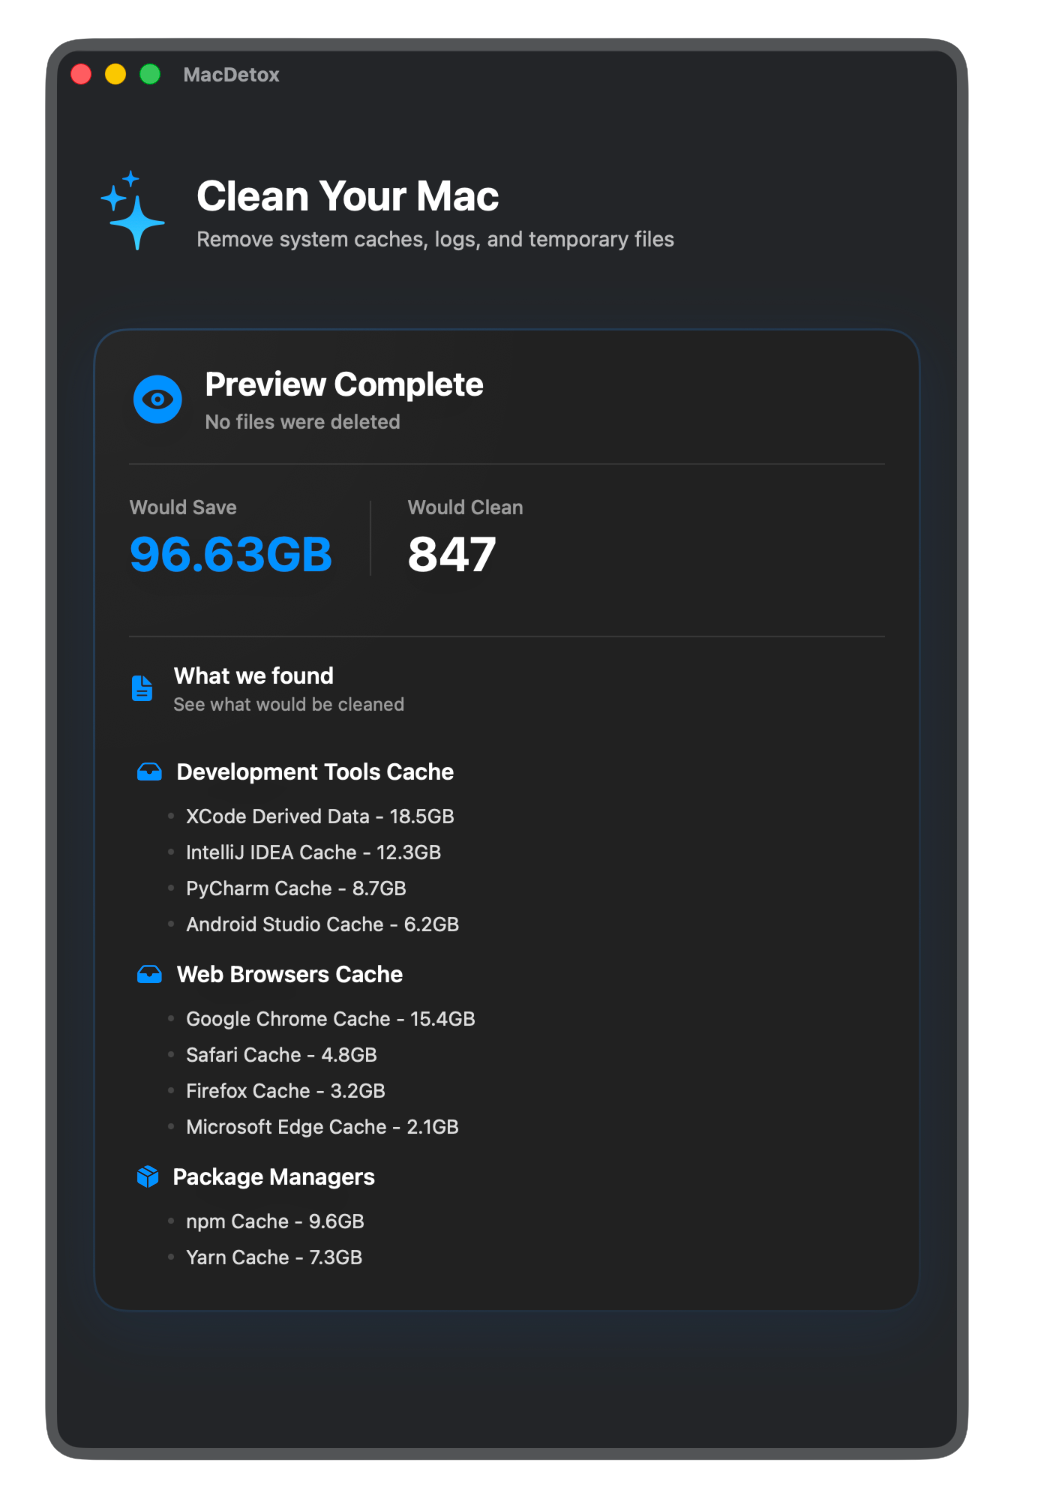The height and width of the screenshot is (1502, 1038).
Task: Select the XCode Derived Data entry
Action: (x=320, y=816)
